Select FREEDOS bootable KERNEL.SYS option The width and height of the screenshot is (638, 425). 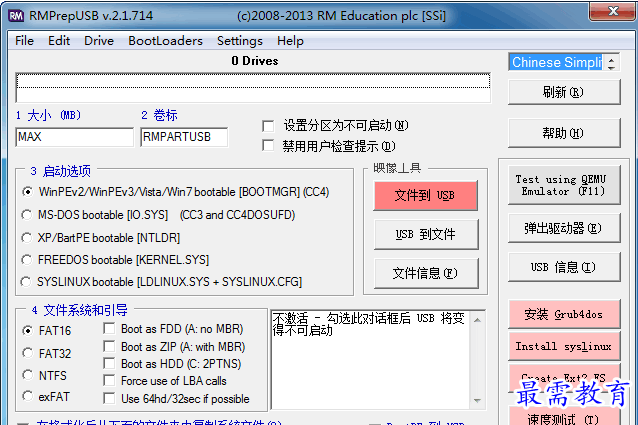tap(27, 259)
